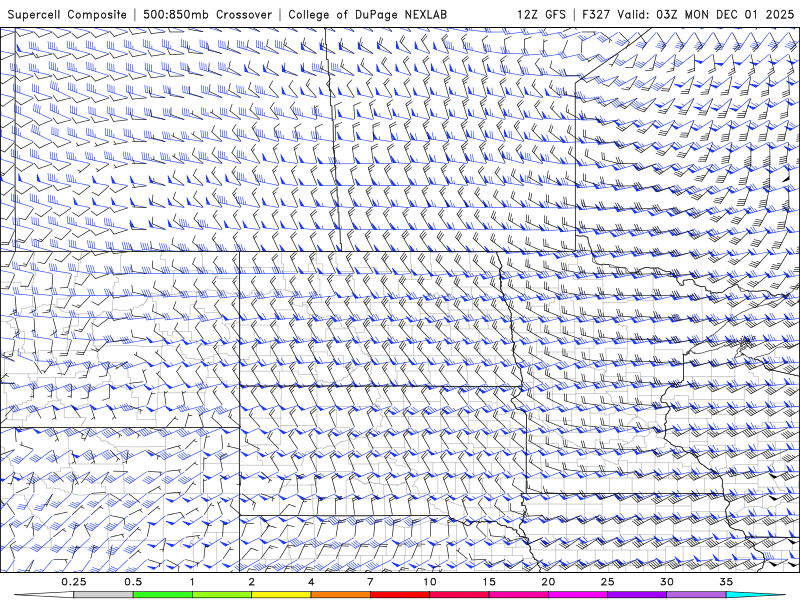Select the yellow color bar segment
The image size is (800, 600).
281,595
